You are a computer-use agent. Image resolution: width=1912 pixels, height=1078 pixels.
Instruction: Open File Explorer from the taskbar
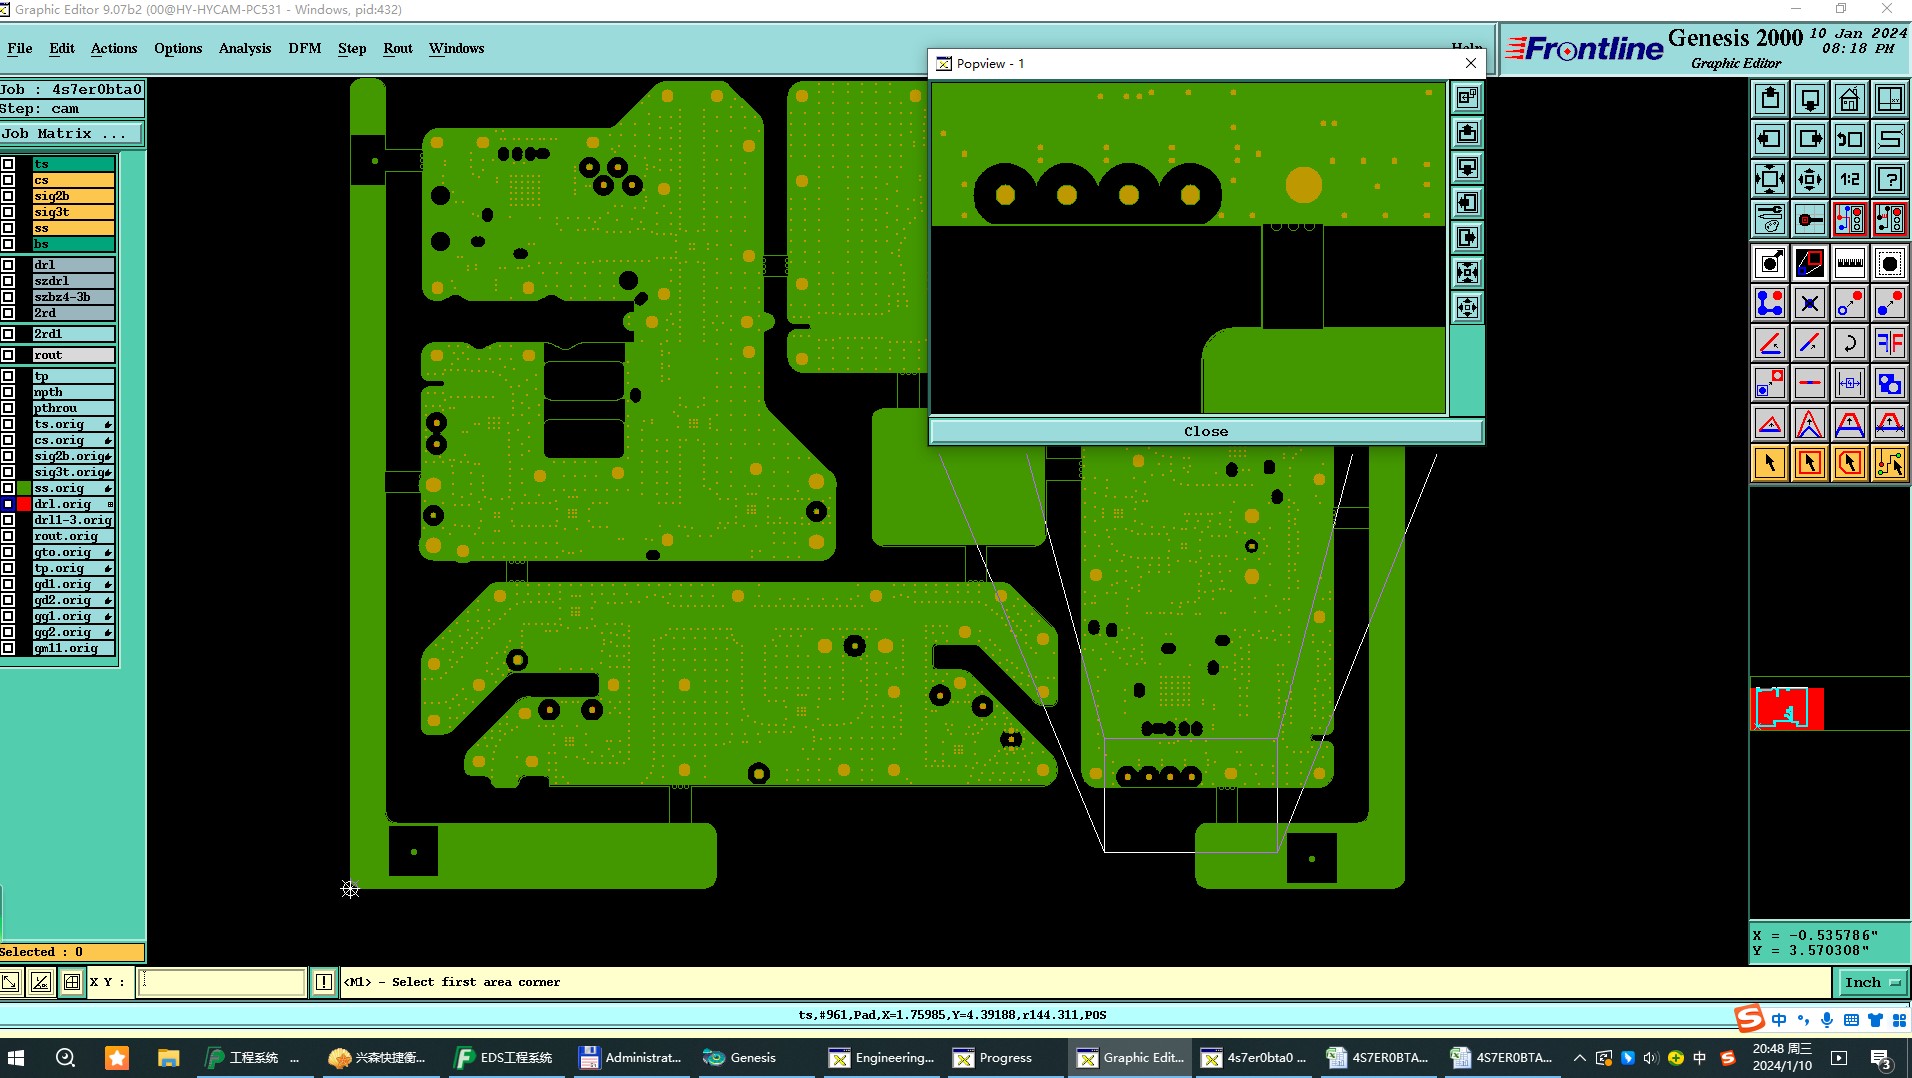point(168,1057)
